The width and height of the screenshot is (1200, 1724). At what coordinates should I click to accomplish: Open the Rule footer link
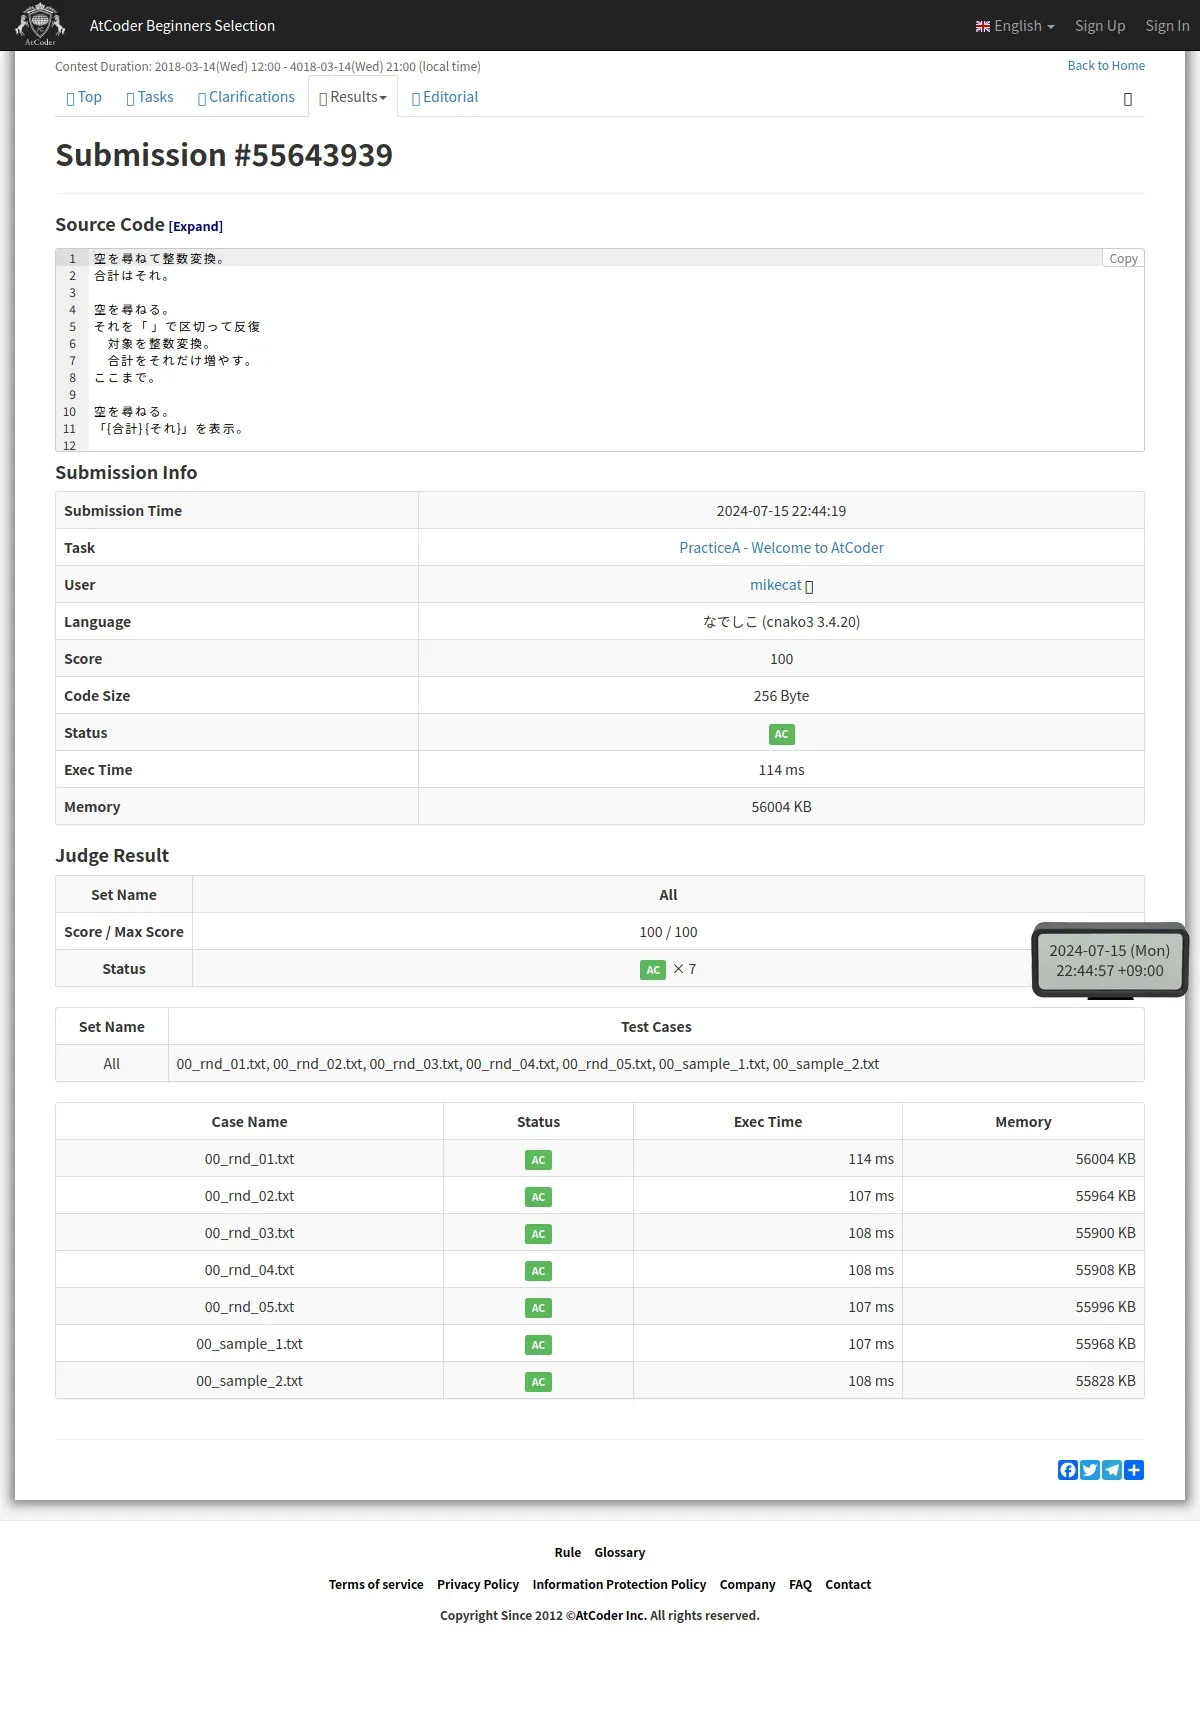[568, 1553]
